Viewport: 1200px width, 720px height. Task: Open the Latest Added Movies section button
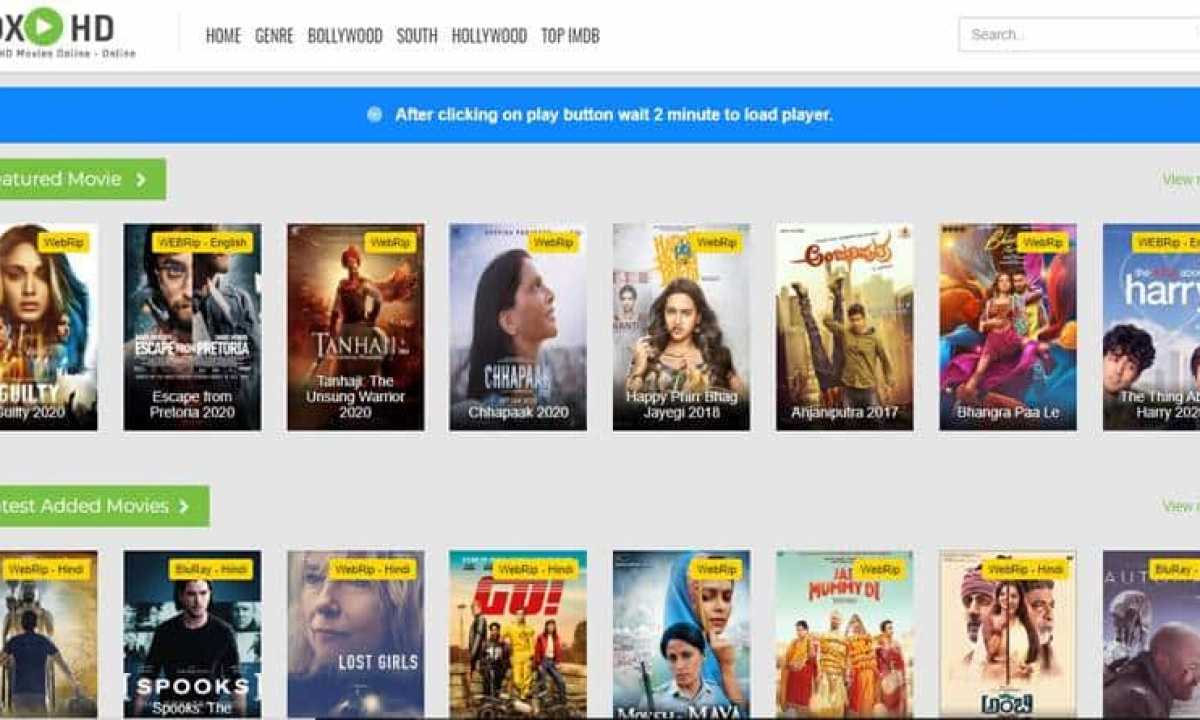104,506
